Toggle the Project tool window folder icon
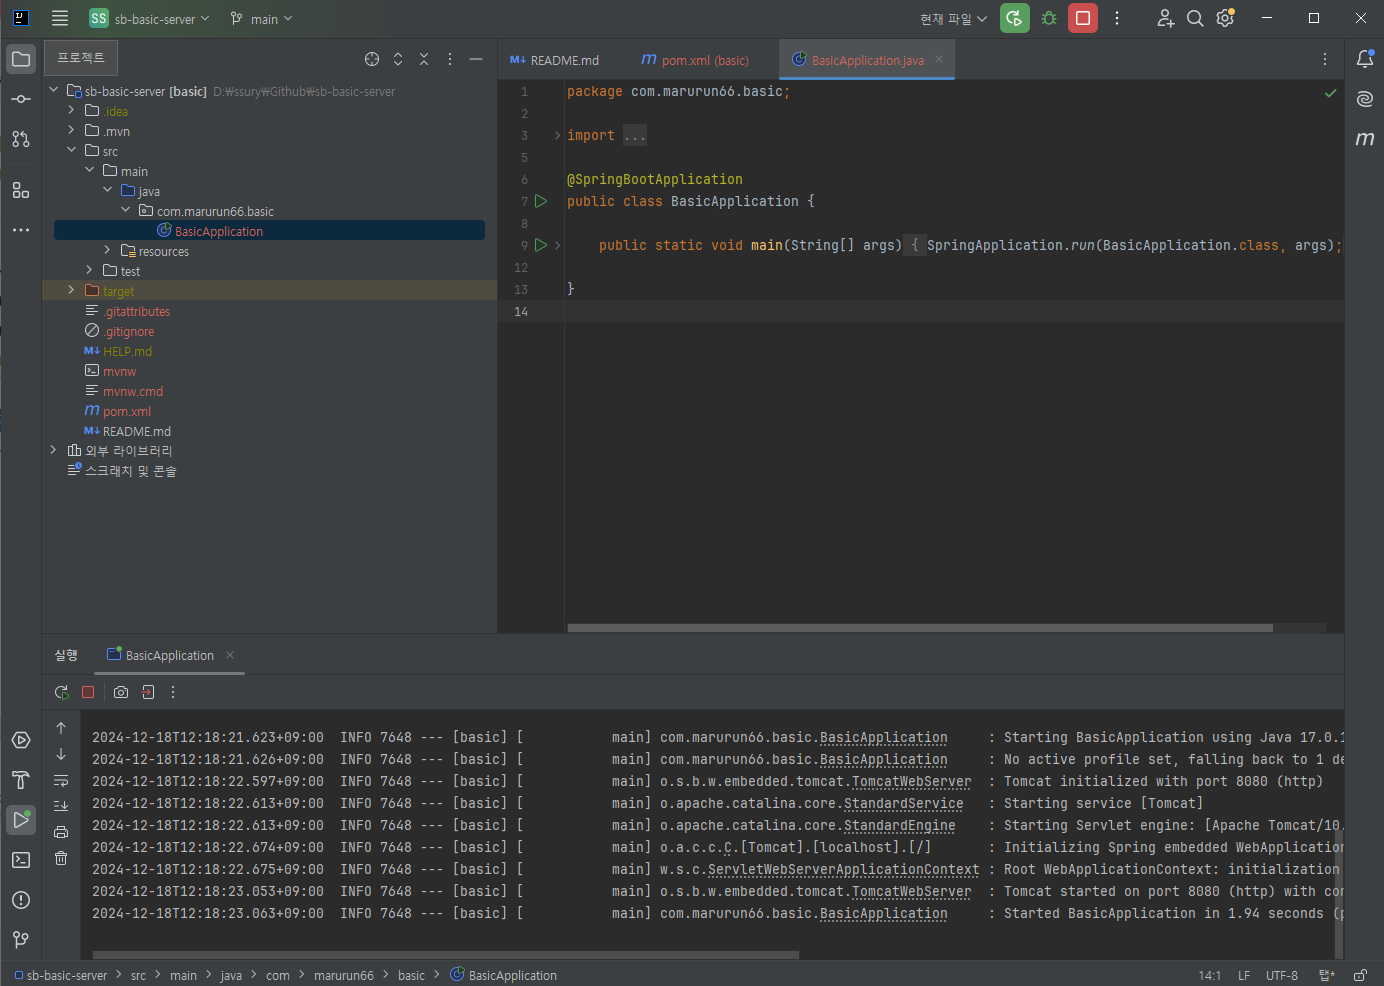The width and height of the screenshot is (1384, 986). [21, 59]
